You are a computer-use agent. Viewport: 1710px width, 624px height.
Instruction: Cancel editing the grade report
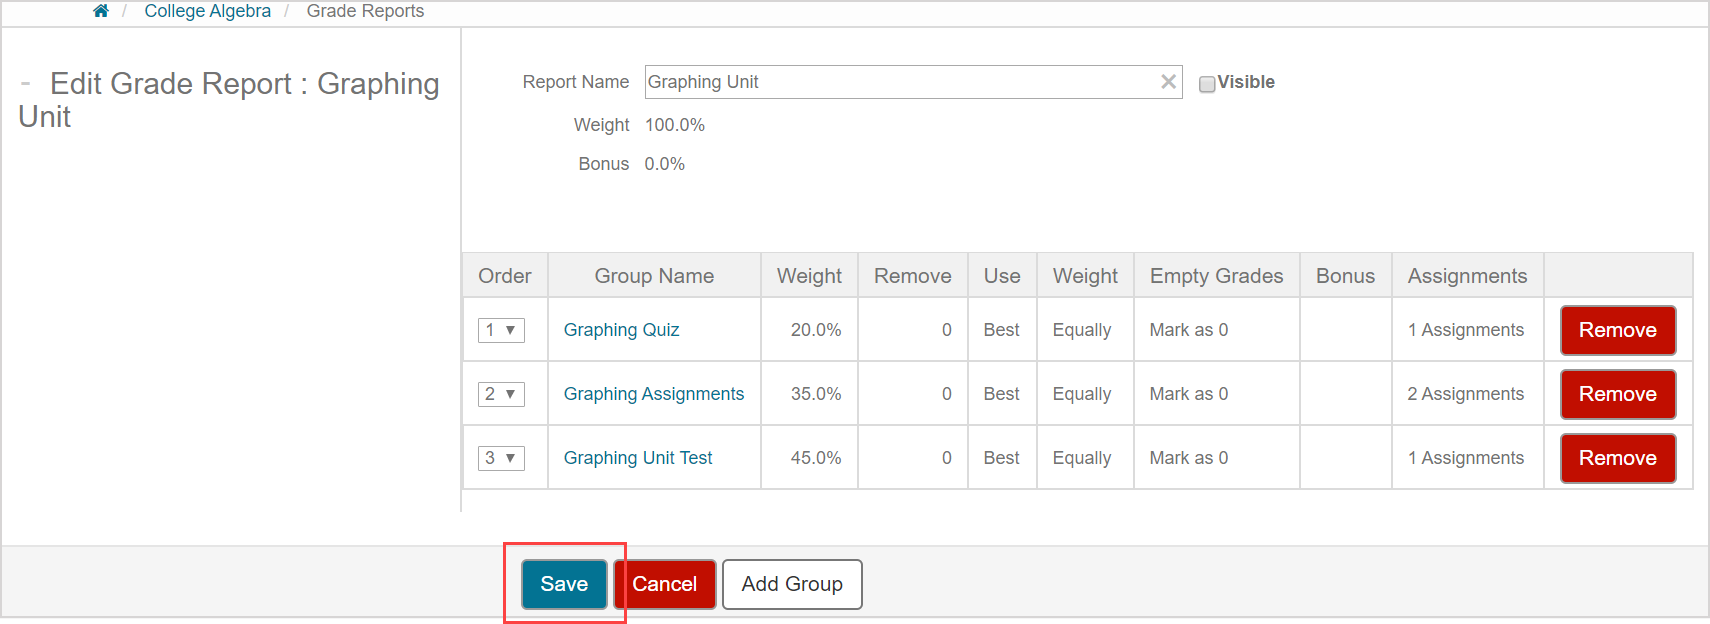click(x=665, y=584)
